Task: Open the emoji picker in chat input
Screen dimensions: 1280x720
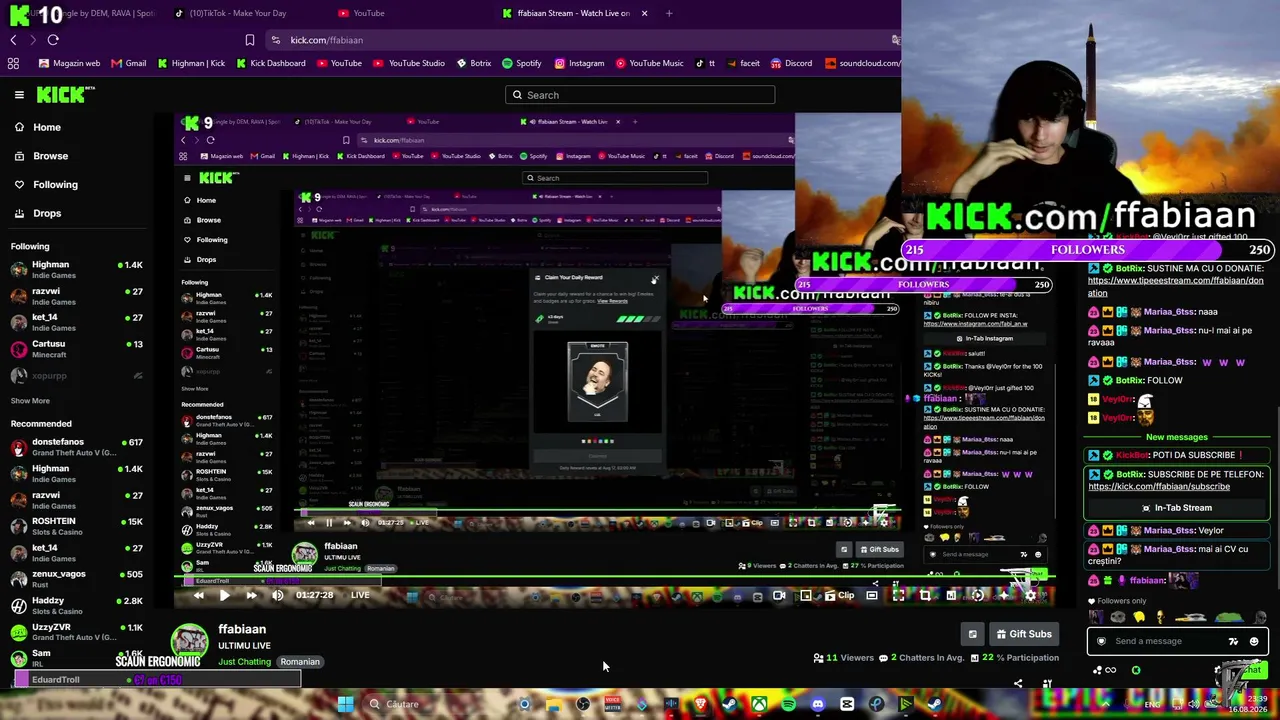Action: (x=1254, y=642)
